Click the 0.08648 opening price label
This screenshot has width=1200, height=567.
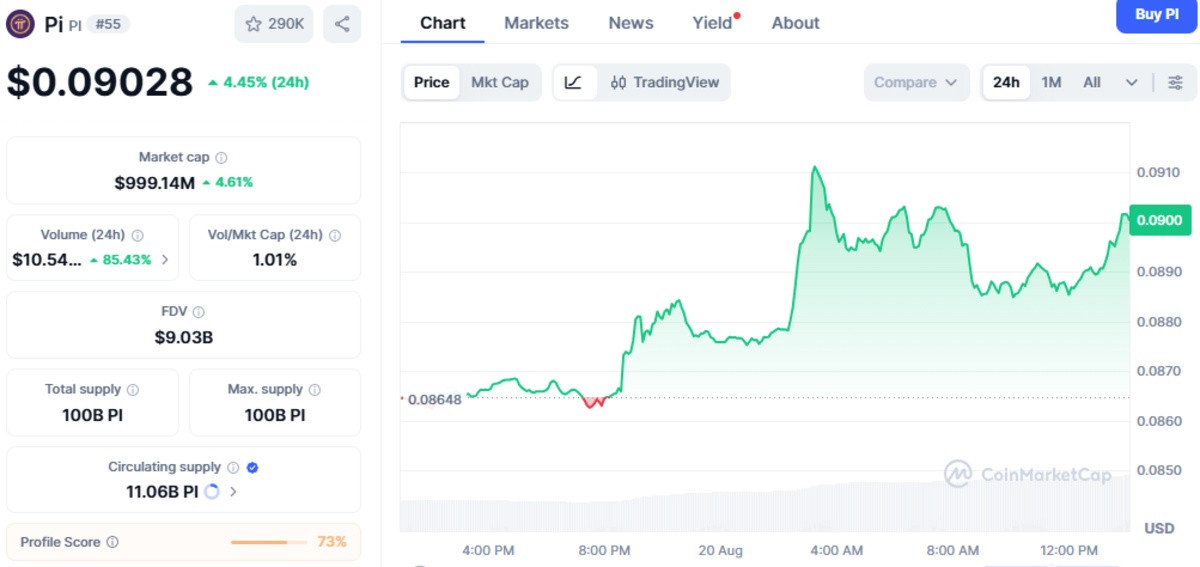[435, 400]
